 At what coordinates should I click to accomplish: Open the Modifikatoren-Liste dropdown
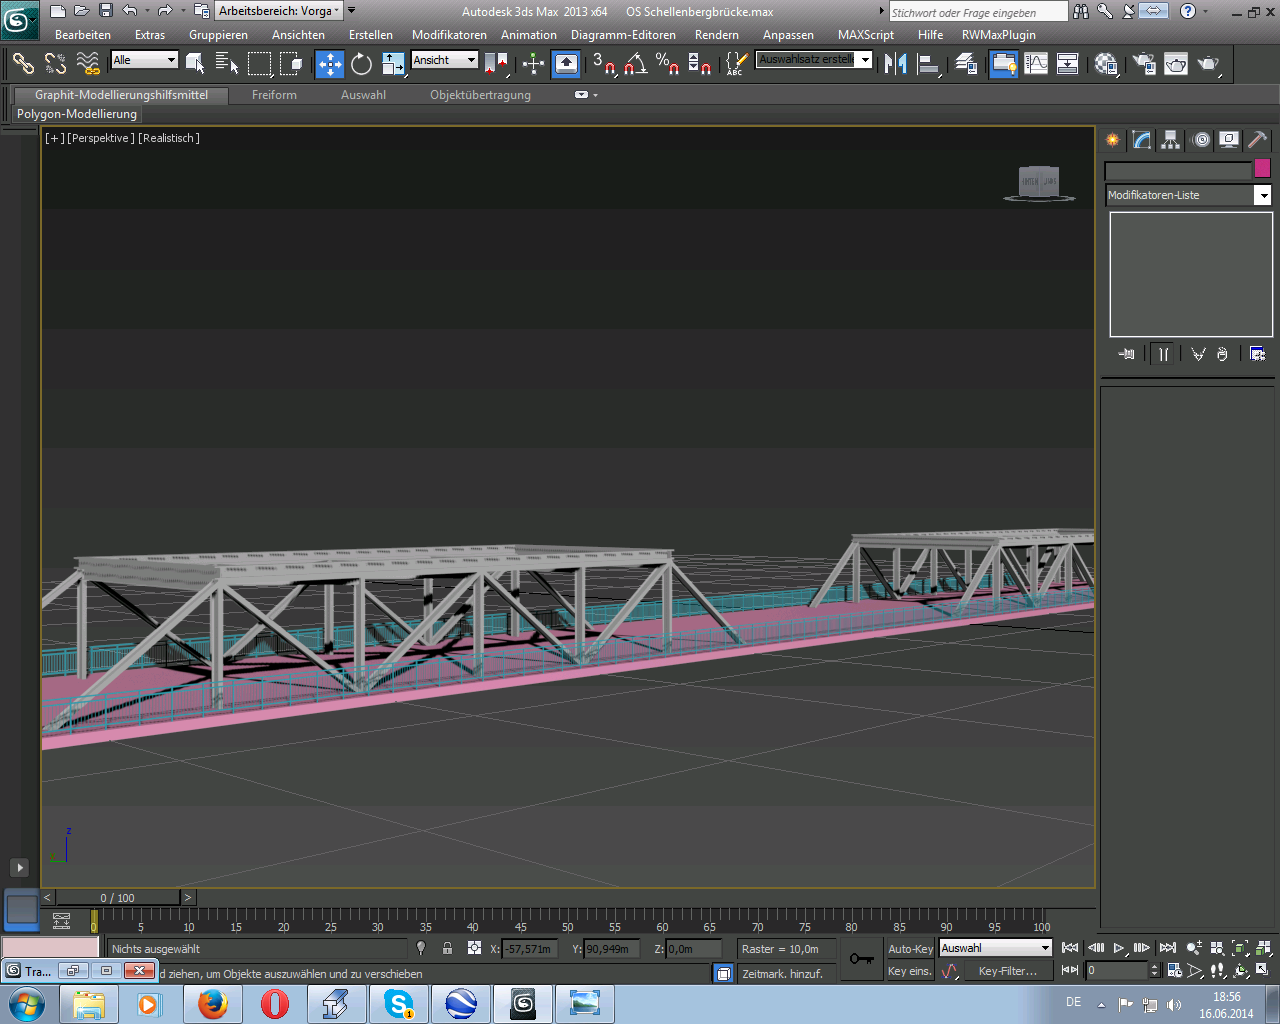[x=1263, y=196]
